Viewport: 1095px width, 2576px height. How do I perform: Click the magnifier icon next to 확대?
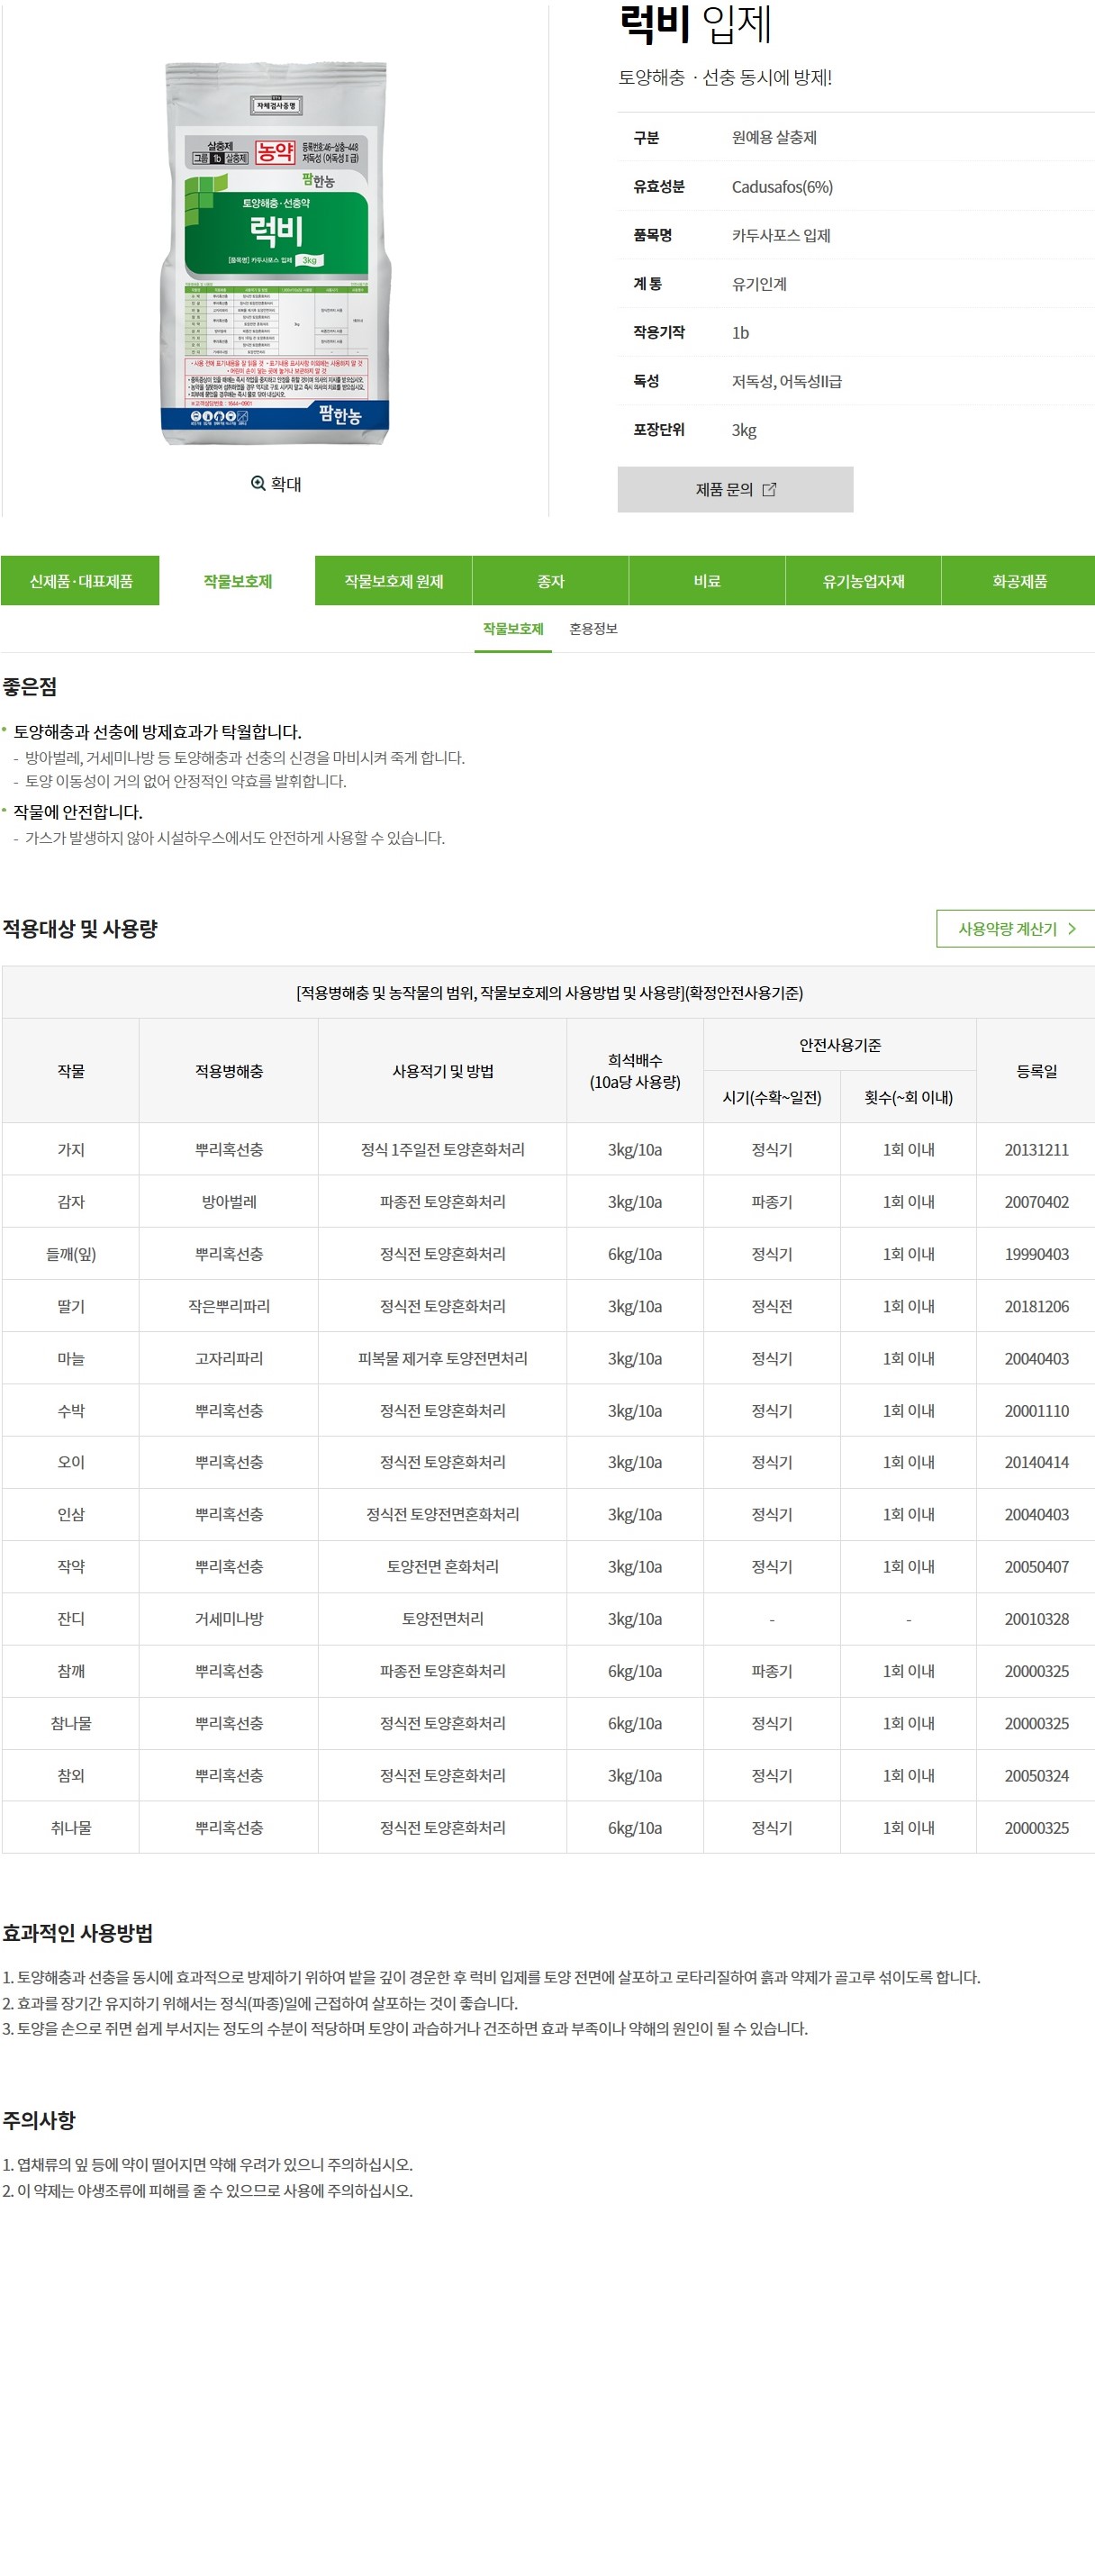[258, 484]
